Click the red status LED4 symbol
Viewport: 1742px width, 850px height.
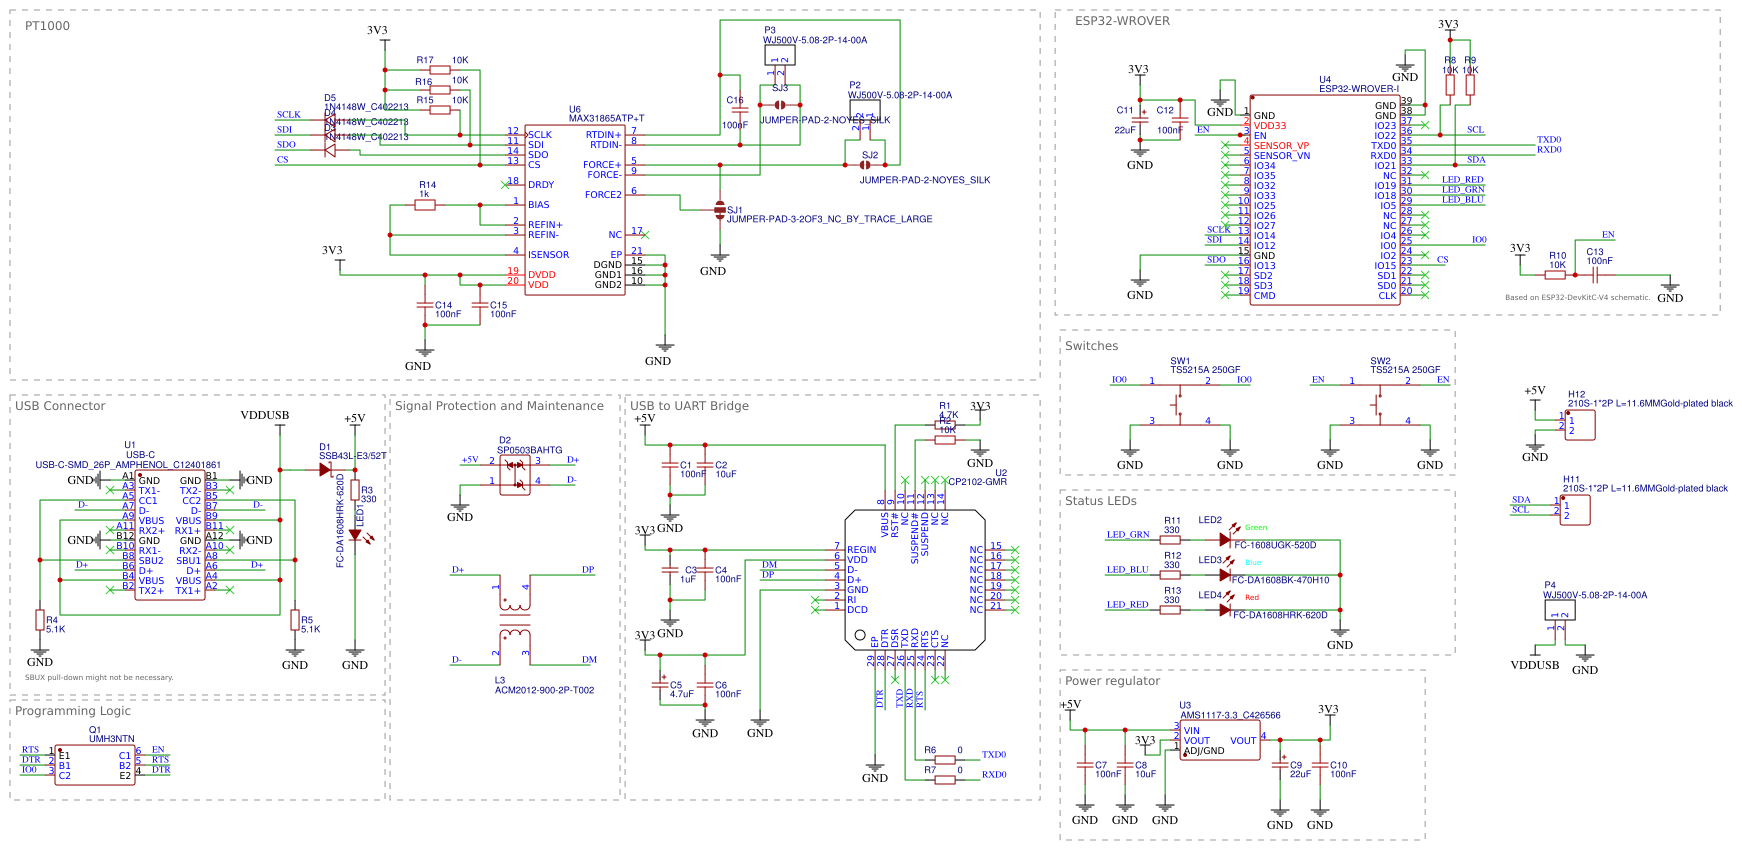click(x=1225, y=609)
